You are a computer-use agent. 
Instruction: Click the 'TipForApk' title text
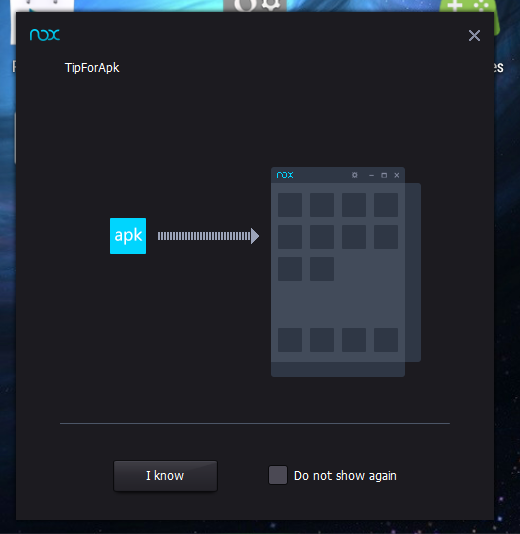92,67
